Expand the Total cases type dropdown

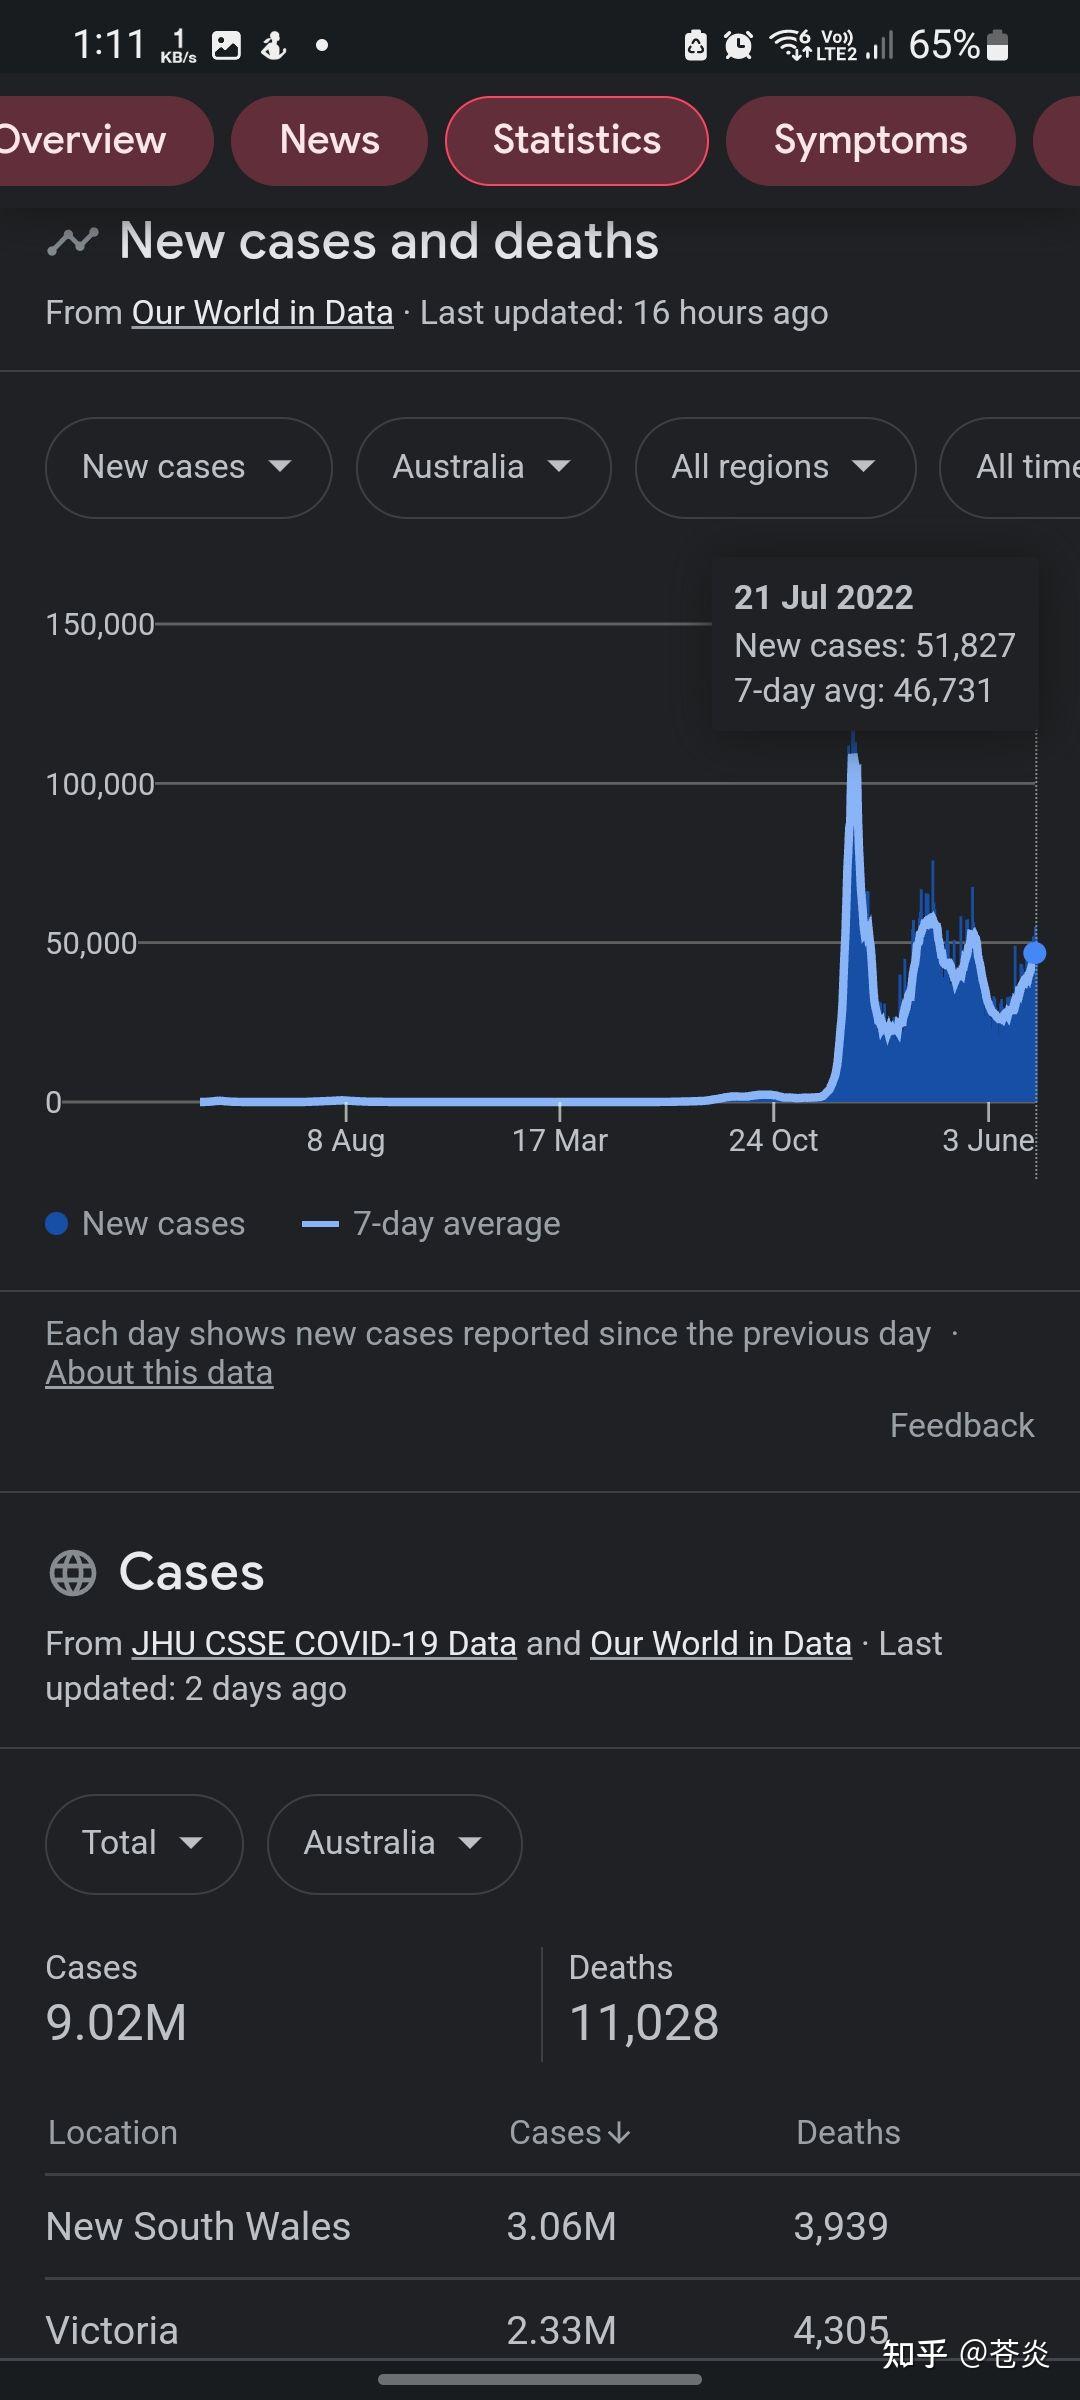[x=144, y=1843]
